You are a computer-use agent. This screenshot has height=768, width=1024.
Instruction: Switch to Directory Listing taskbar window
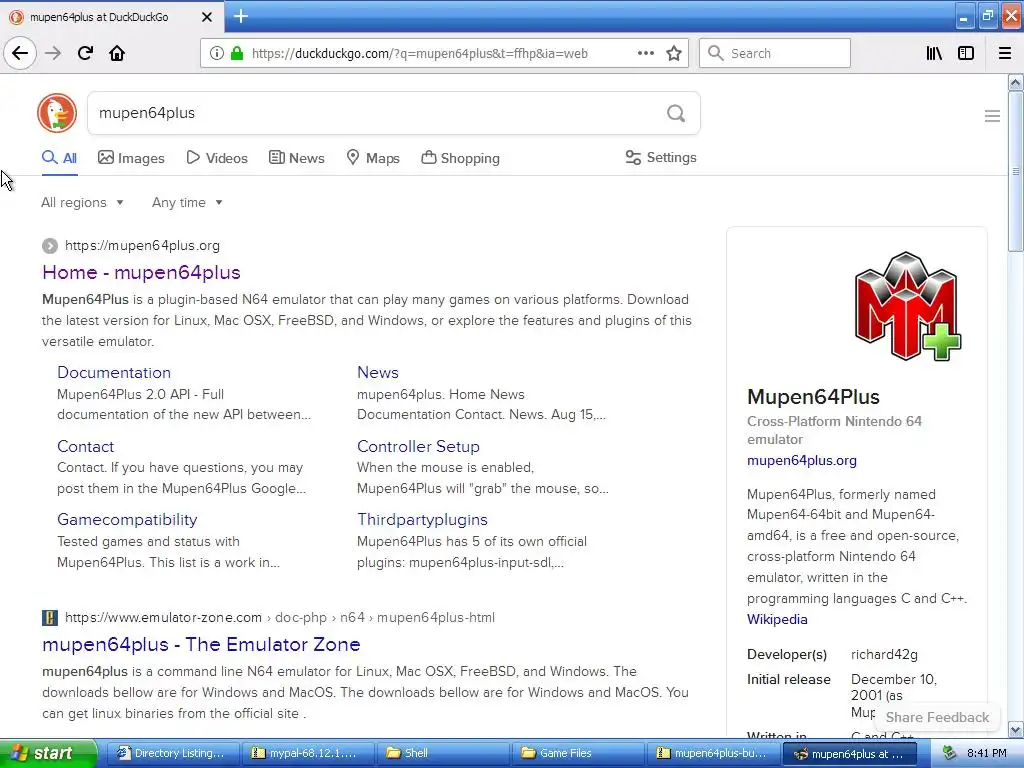coord(172,753)
